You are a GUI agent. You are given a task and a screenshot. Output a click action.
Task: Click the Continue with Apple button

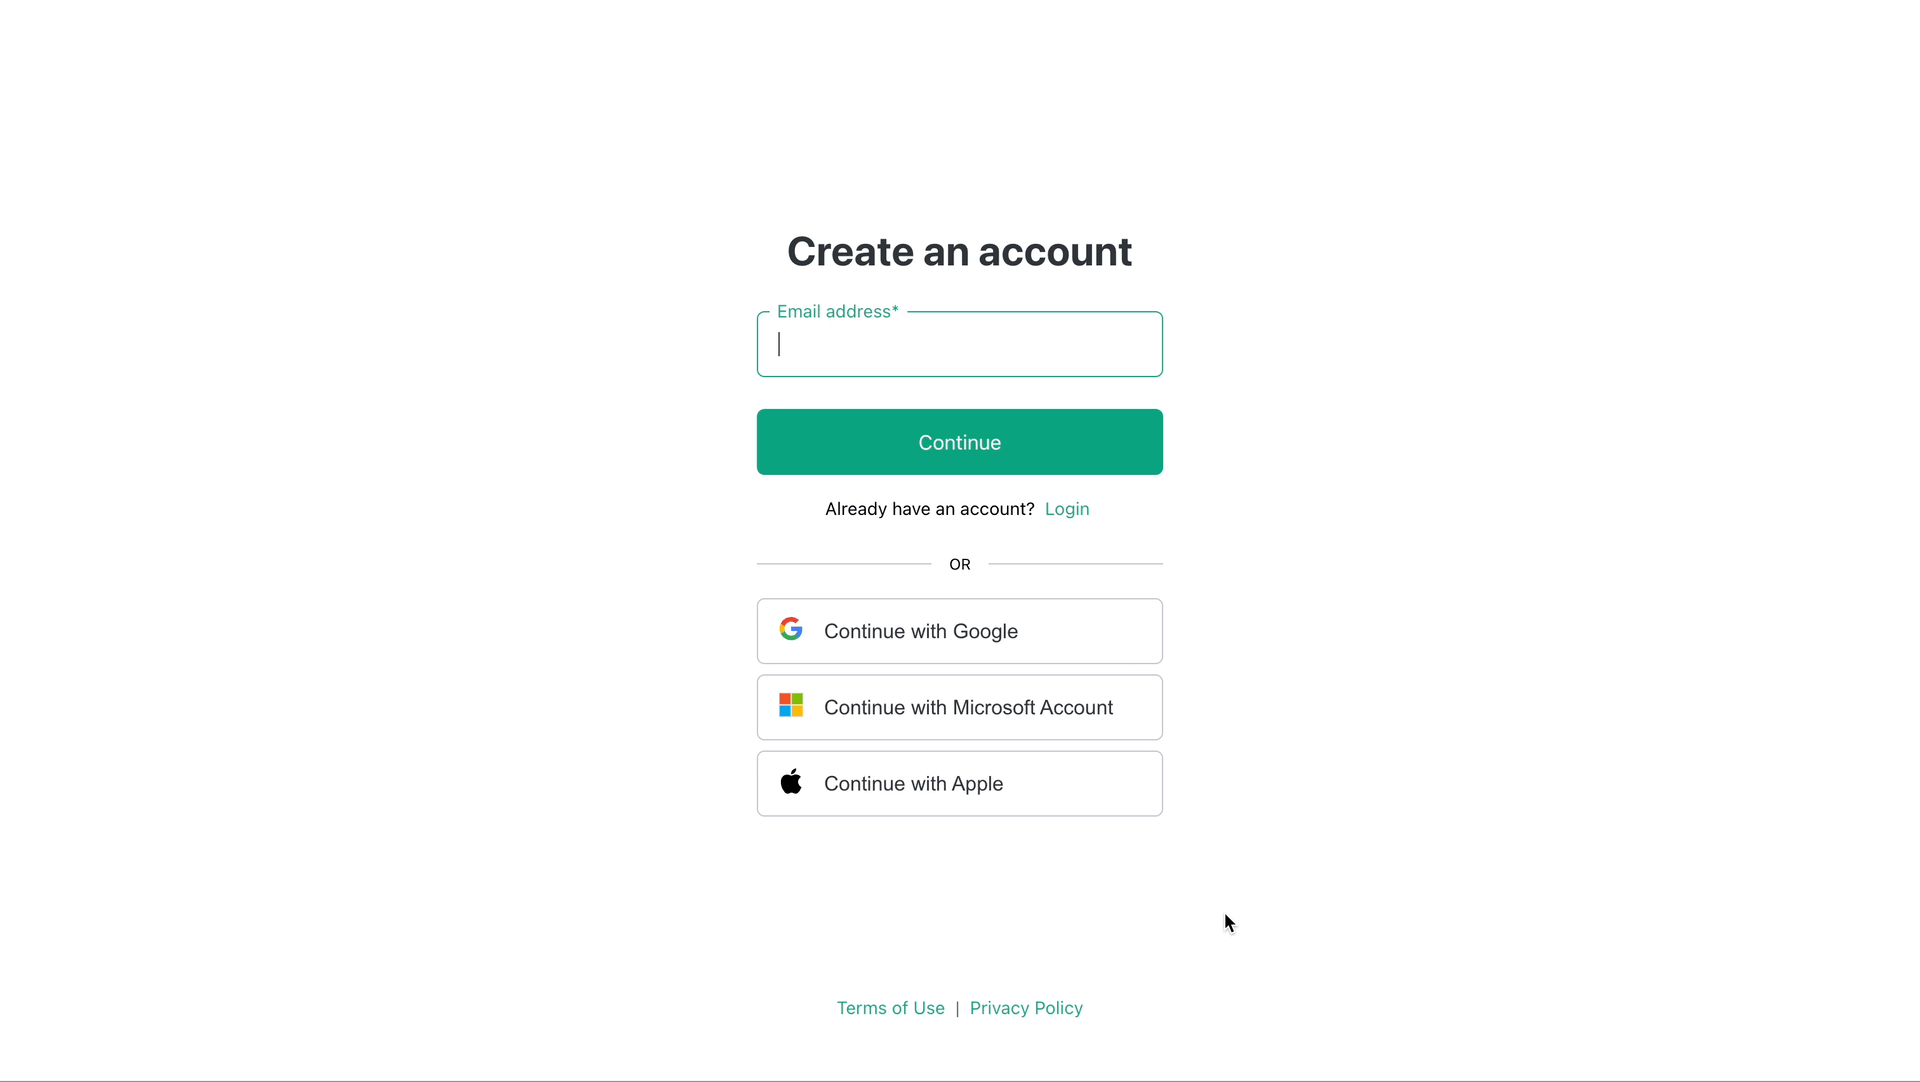click(x=959, y=783)
